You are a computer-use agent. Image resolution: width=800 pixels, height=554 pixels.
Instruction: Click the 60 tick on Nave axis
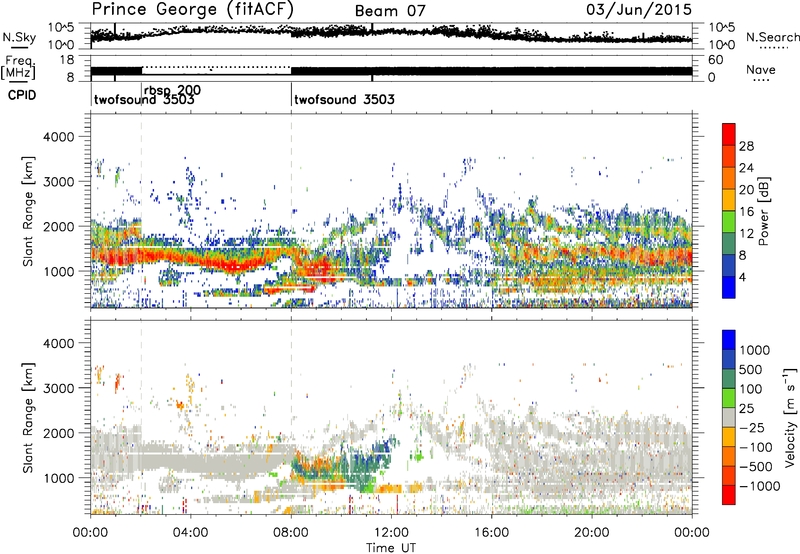coord(715,60)
